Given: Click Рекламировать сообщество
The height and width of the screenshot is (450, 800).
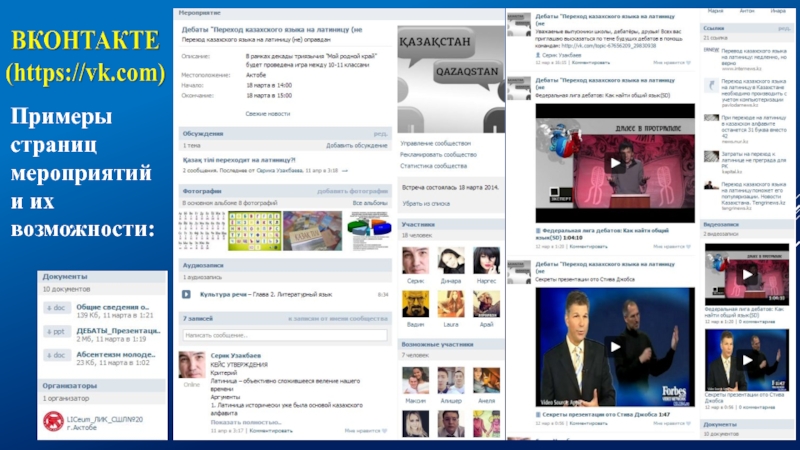Looking at the screenshot, I should [438, 155].
